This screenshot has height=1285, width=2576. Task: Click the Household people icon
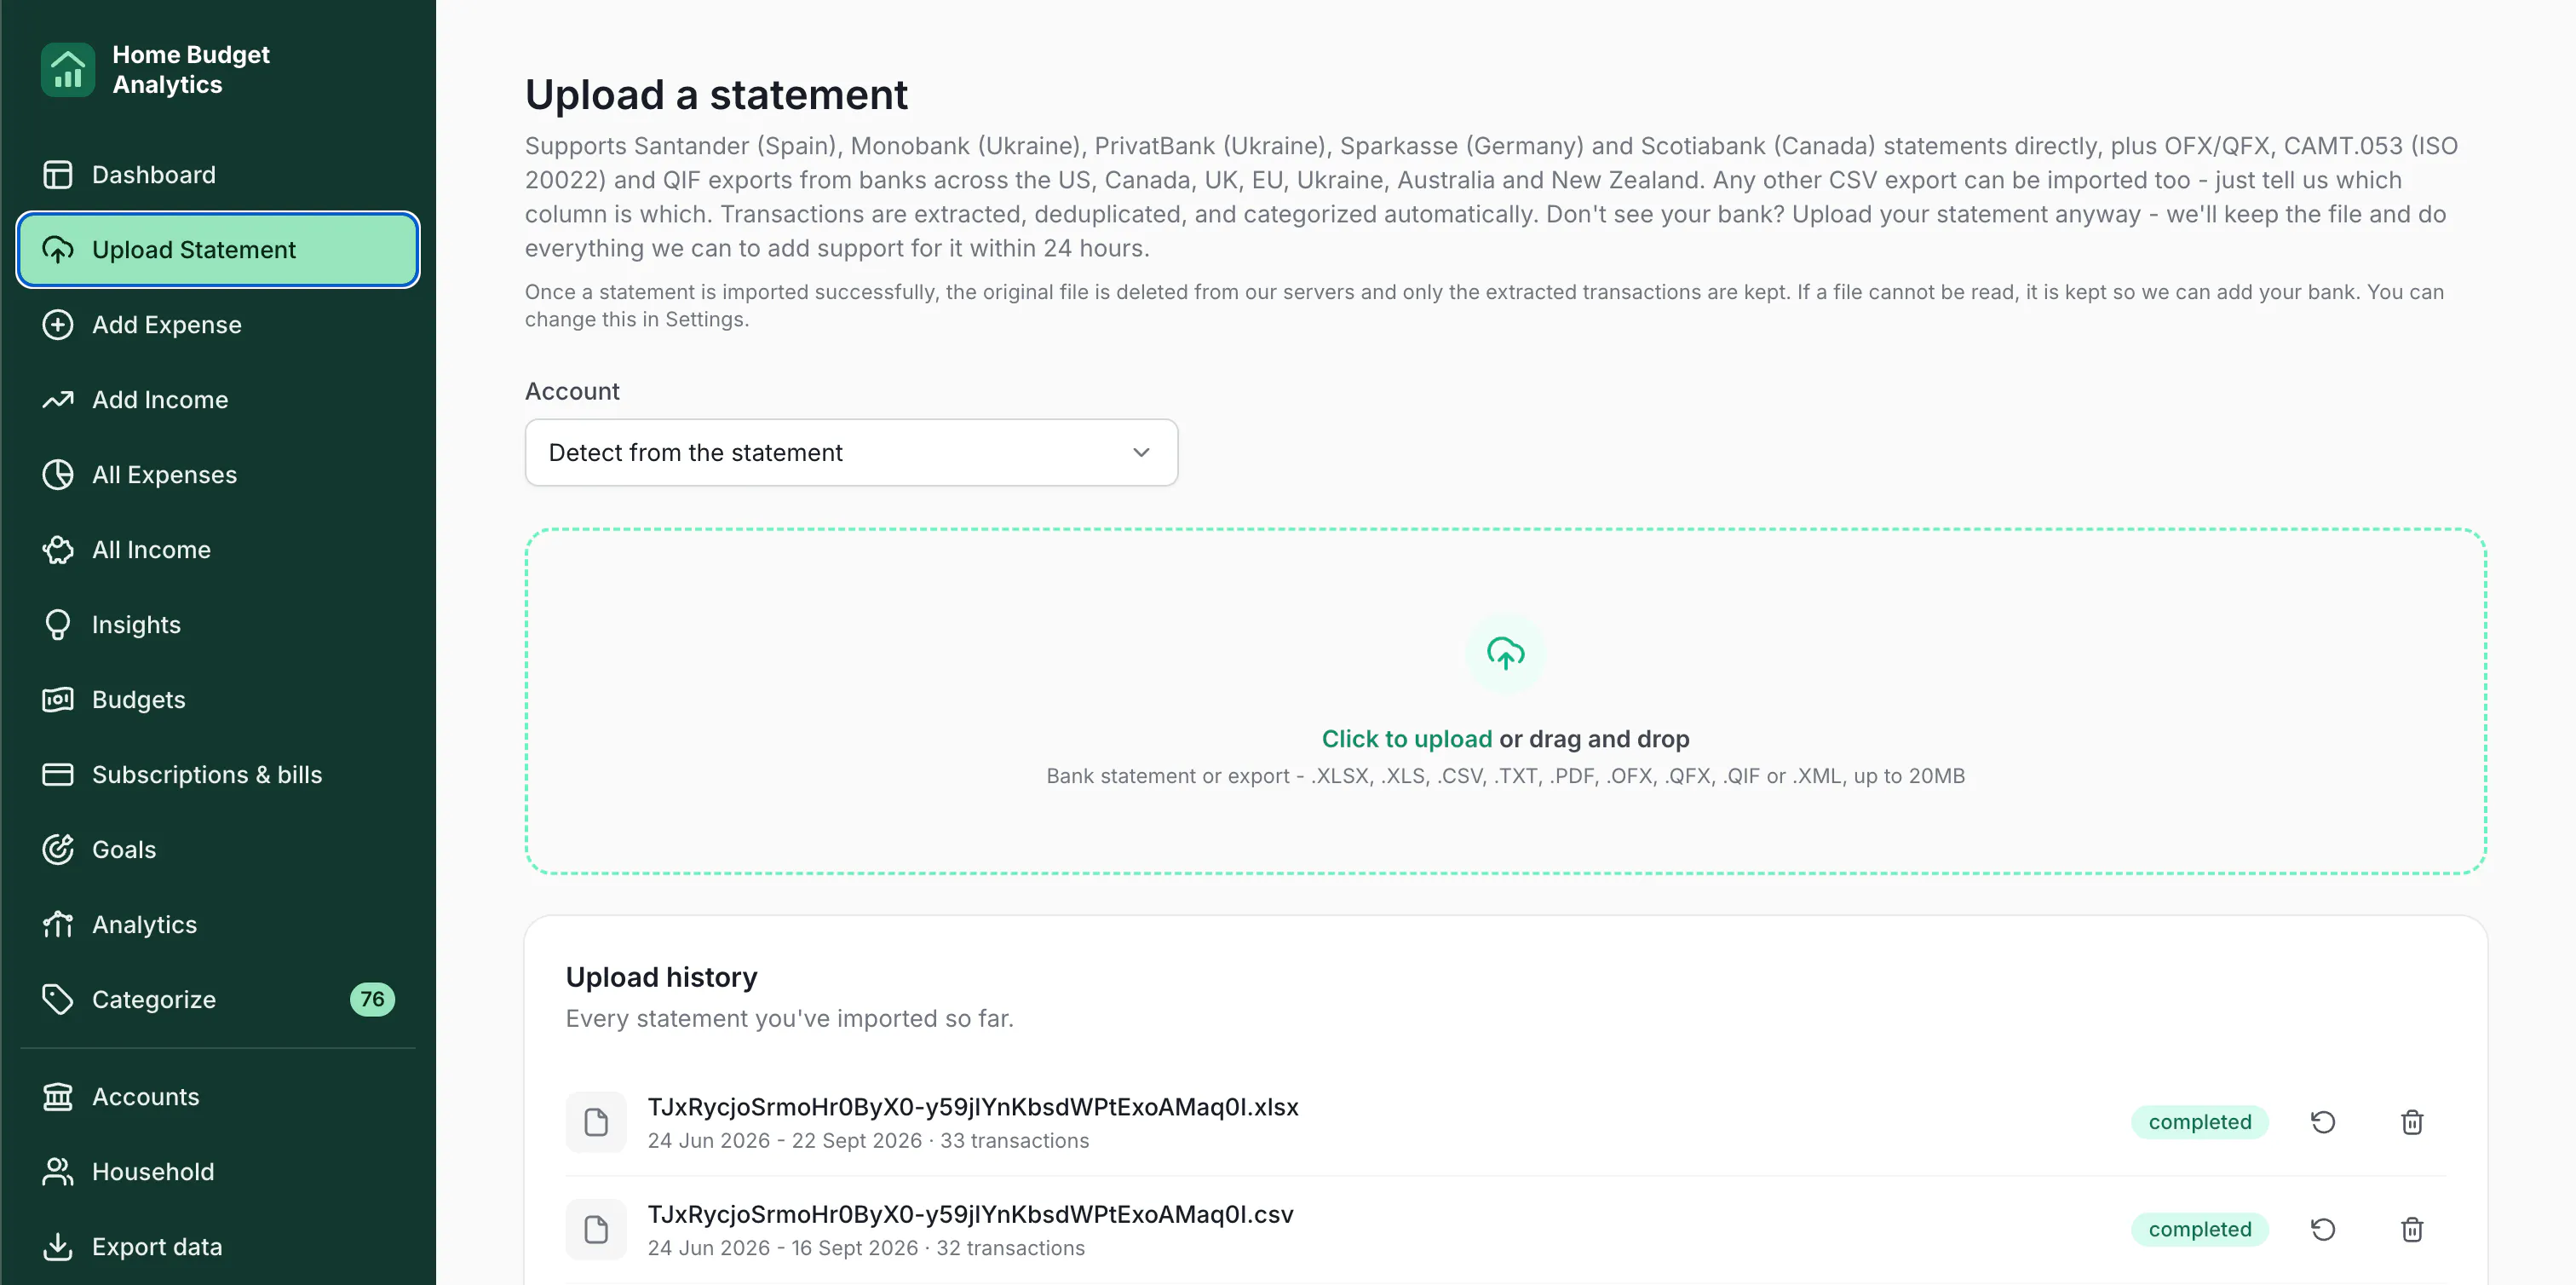coord(58,1171)
